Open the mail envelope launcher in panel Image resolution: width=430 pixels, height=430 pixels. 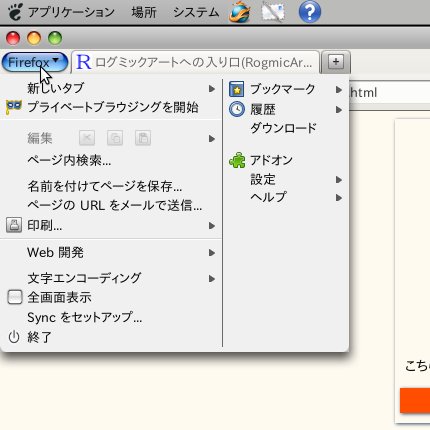(x=273, y=12)
